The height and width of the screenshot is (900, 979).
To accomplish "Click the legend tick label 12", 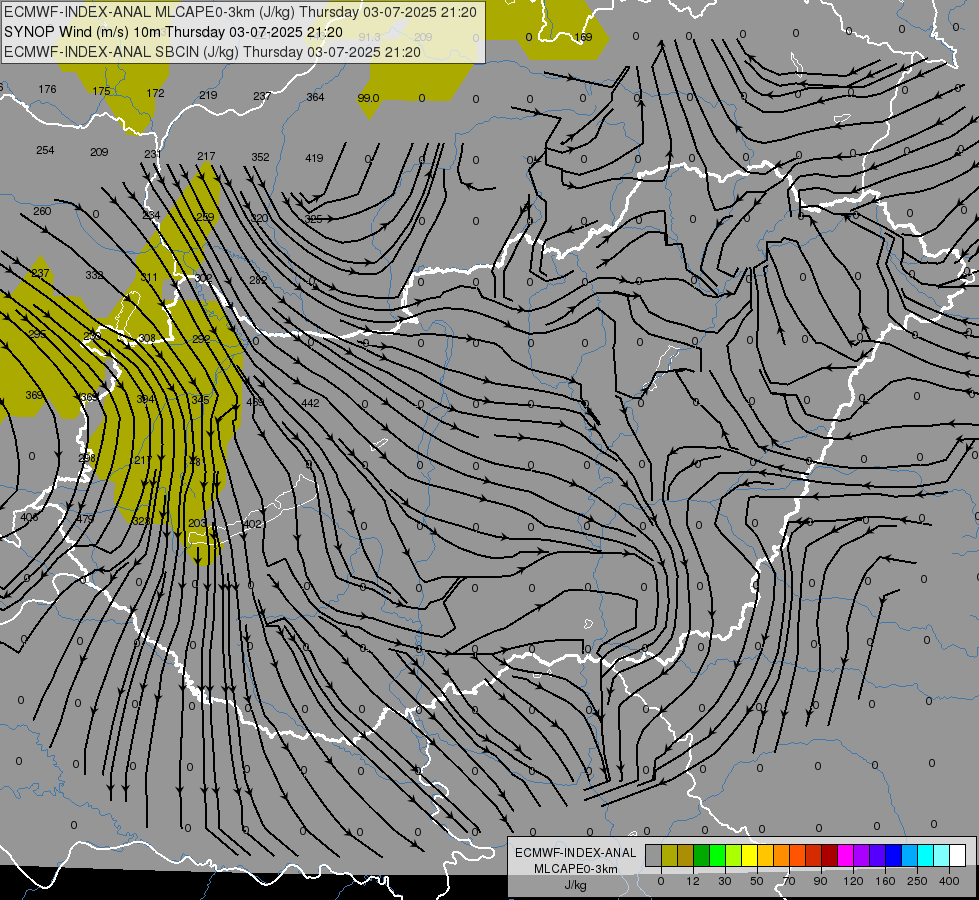I will (693, 881).
